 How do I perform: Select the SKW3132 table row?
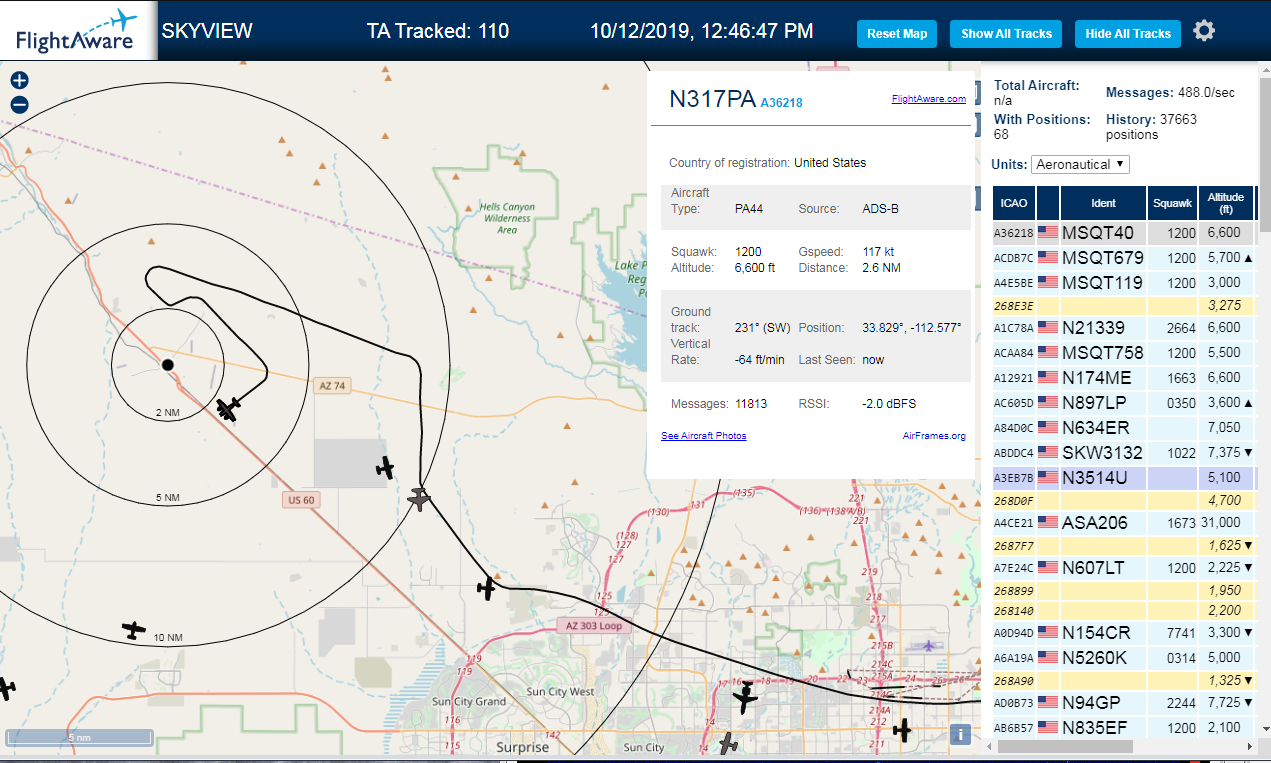point(1124,453)
